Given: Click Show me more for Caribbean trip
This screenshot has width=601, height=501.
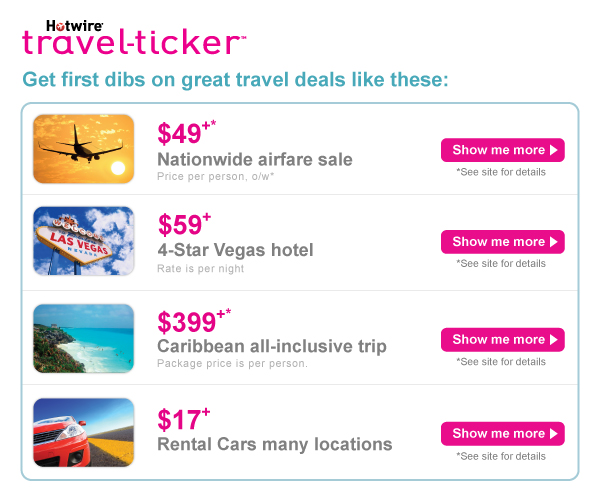Looking at the screenshot, I should [x=502, y=340].
